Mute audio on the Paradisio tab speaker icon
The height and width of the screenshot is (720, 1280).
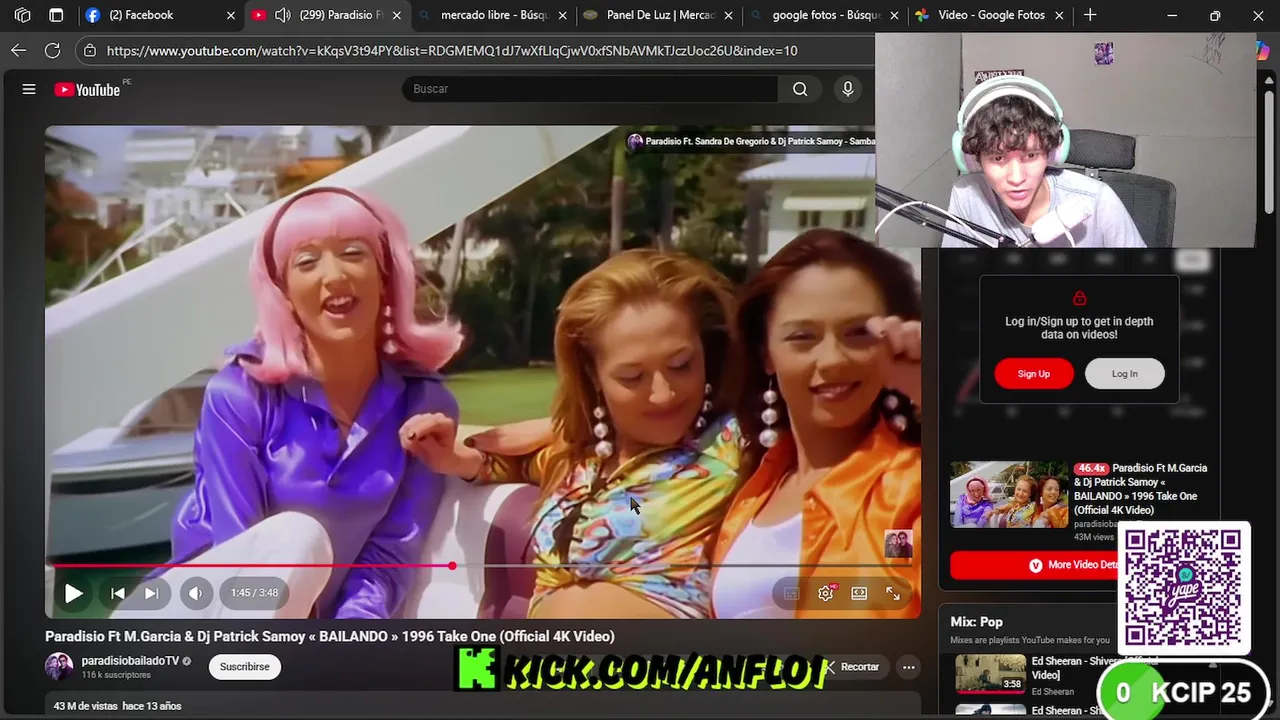point(283,15)
